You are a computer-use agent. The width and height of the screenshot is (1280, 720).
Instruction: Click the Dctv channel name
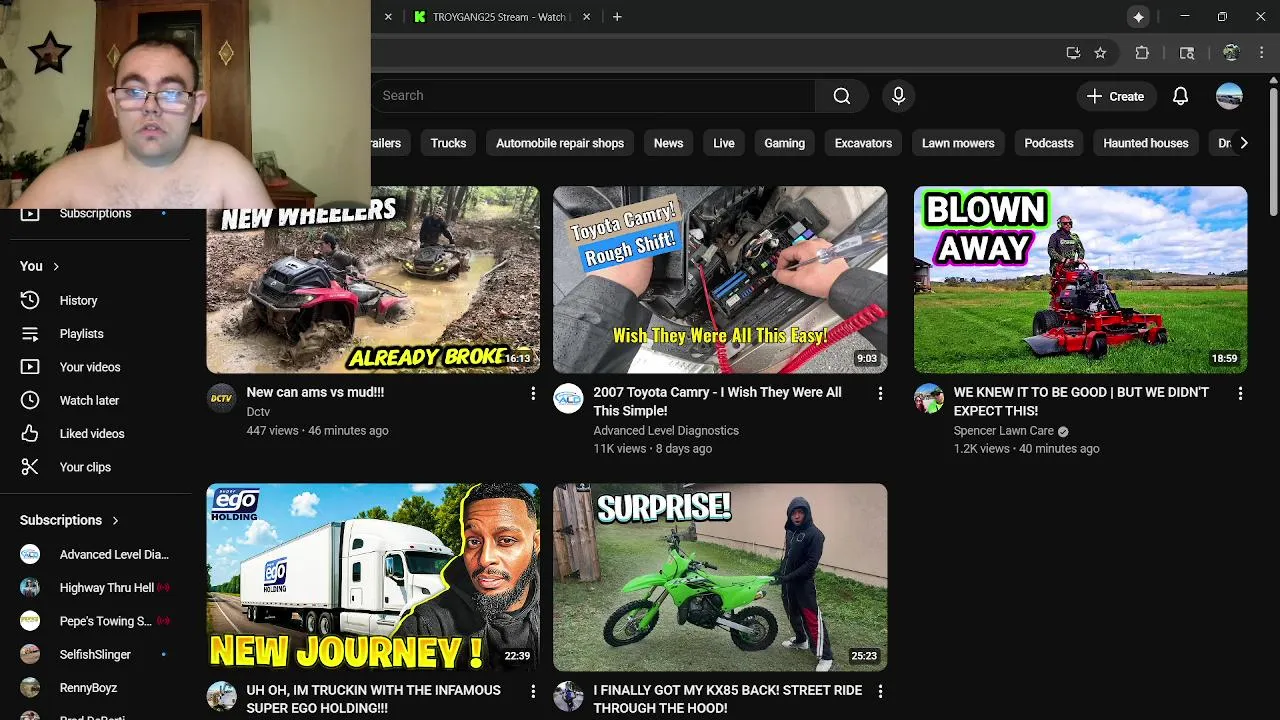coord(258,412)
